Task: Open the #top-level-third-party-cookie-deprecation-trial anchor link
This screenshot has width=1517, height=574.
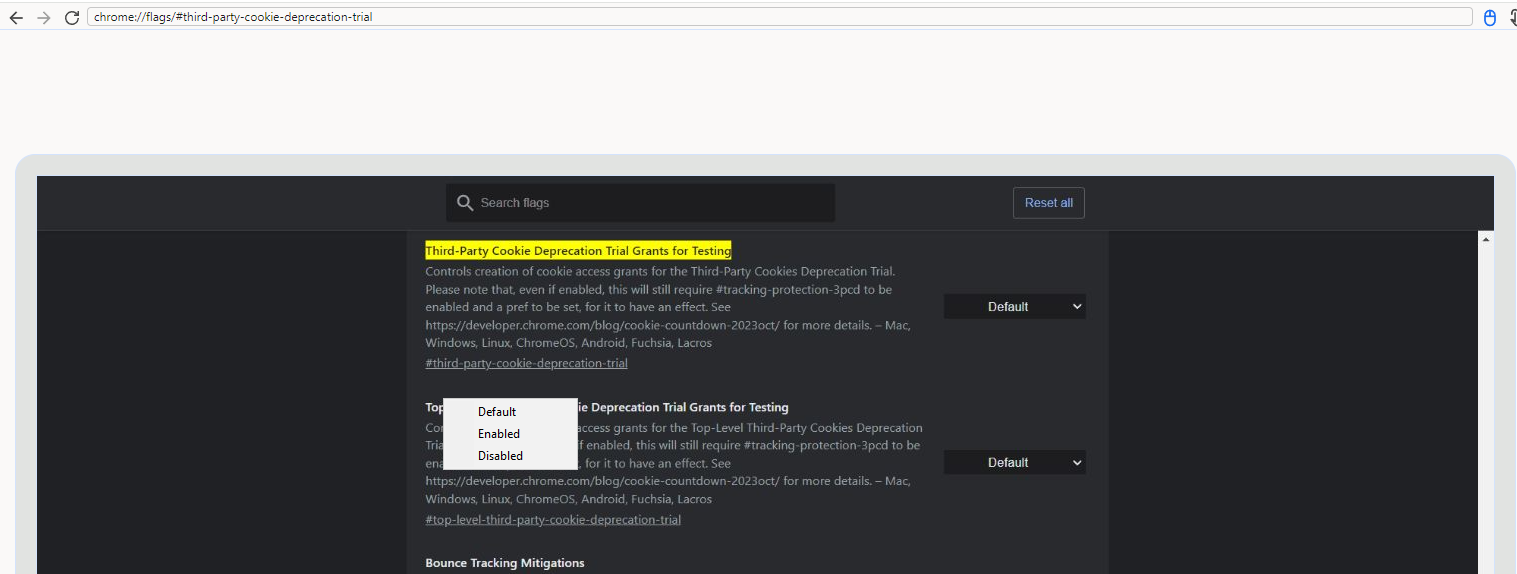Action: point(552,520)
